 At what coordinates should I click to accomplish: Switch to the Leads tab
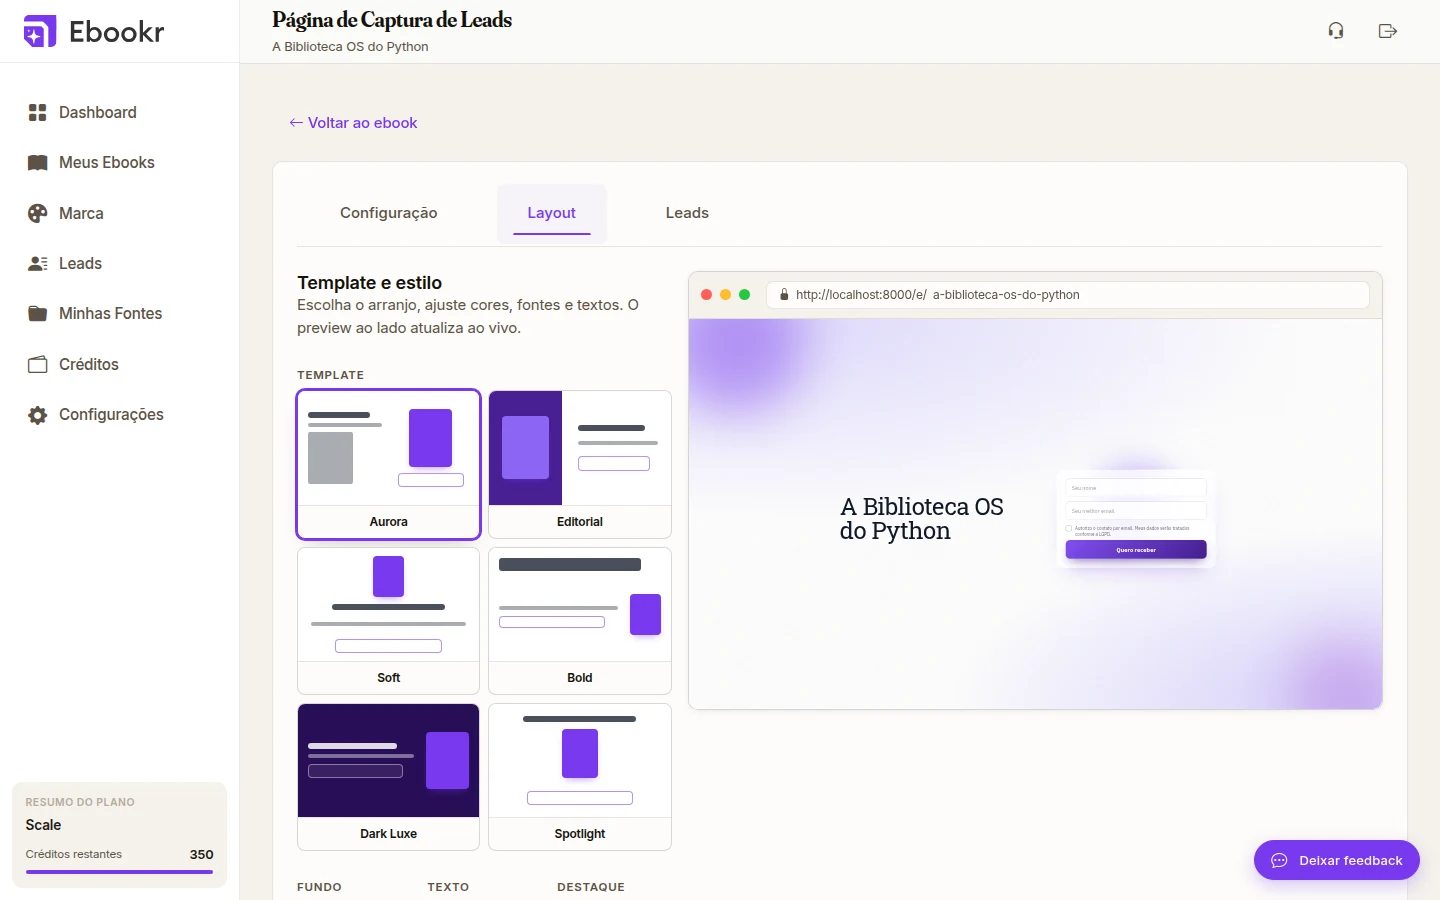pyautogui.click(x=687, y=213)
